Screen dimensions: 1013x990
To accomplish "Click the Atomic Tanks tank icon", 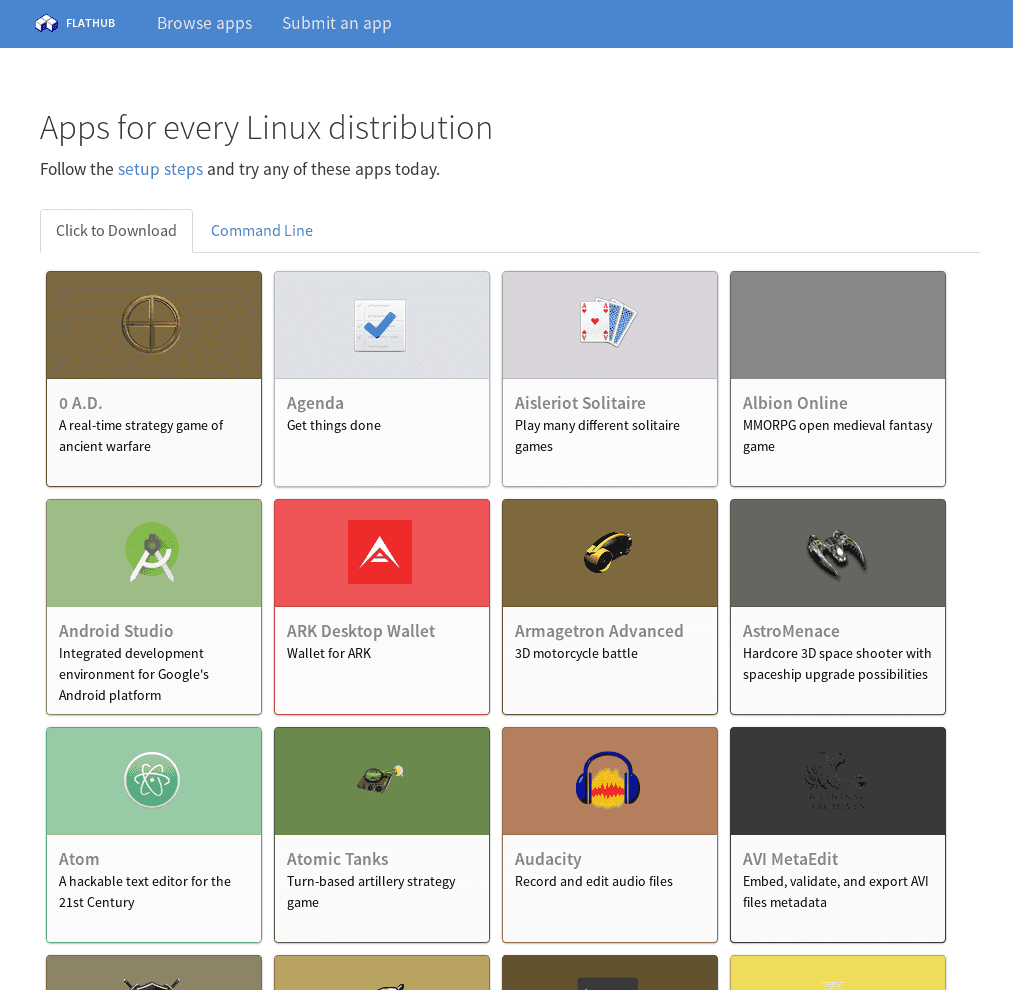I will [x=380, y=778].
